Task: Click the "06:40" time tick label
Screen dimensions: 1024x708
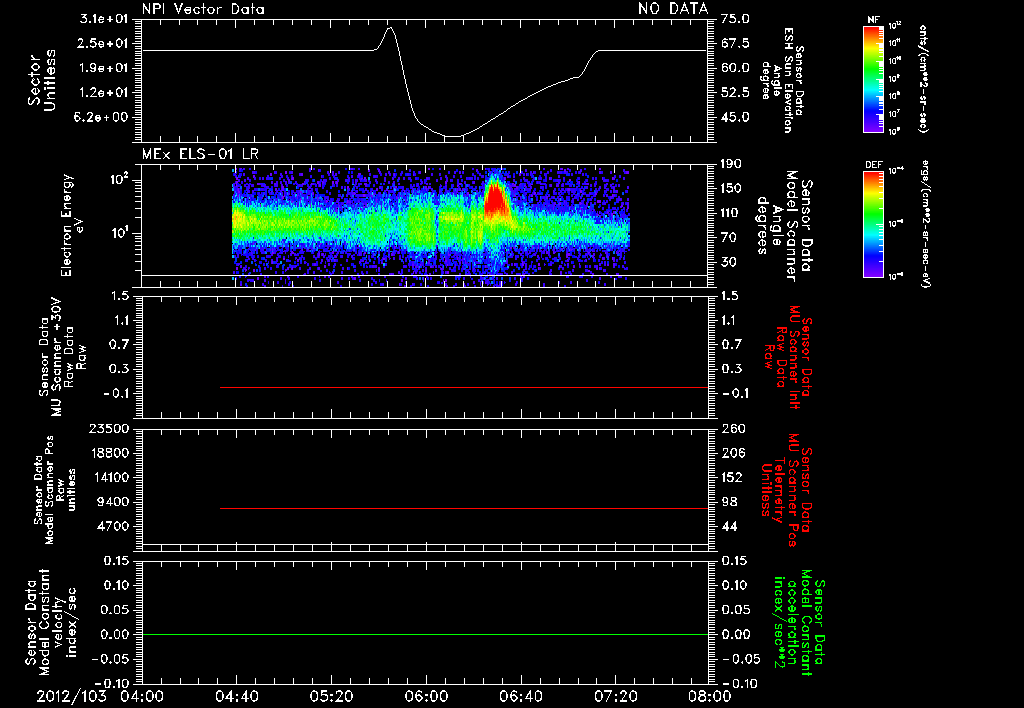Action: (x=520, y=696)
